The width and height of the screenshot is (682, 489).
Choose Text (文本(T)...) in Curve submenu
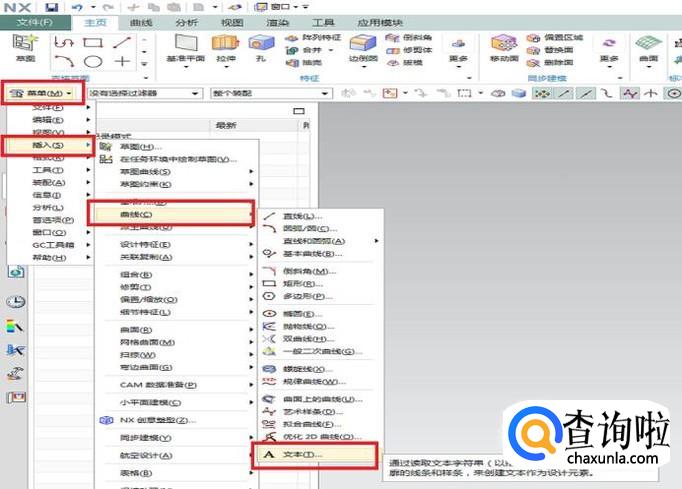(316, 455)
